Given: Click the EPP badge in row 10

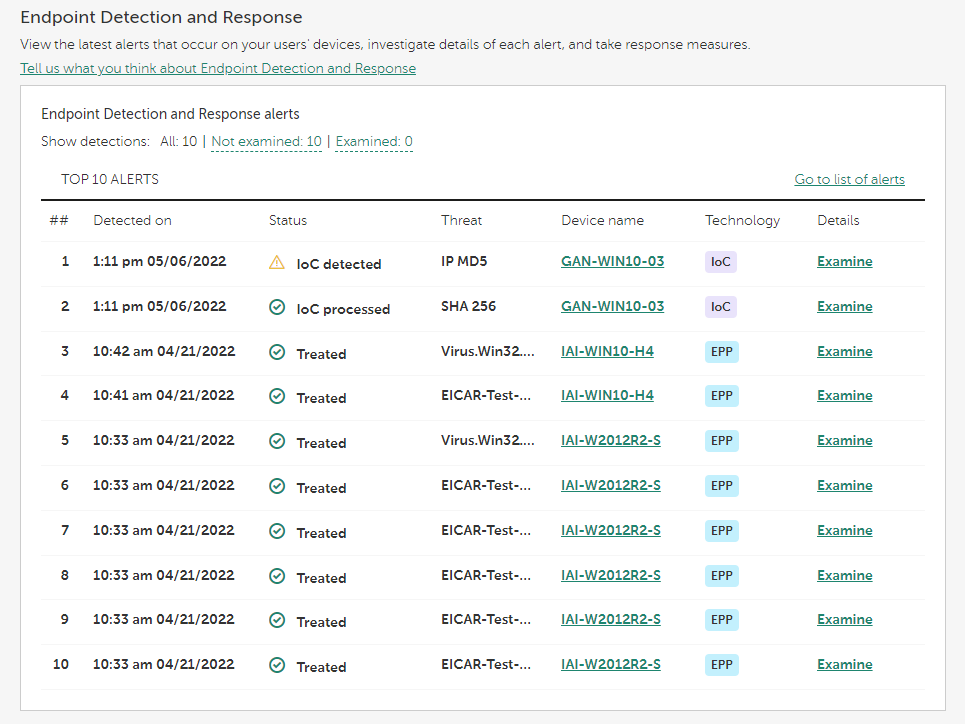Looking at the screenshot, I should (721, 665).
